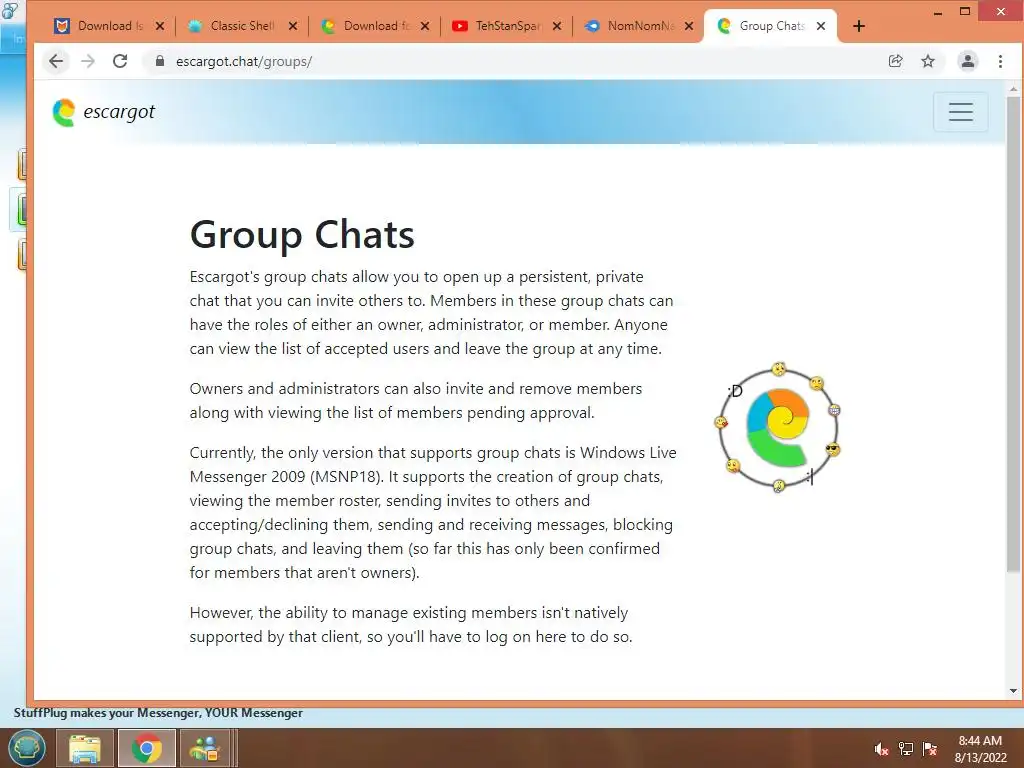This screenshot has width=1024, height=768.
Task: Click the scrollbar up arrow
Action: click(1013, 88)
